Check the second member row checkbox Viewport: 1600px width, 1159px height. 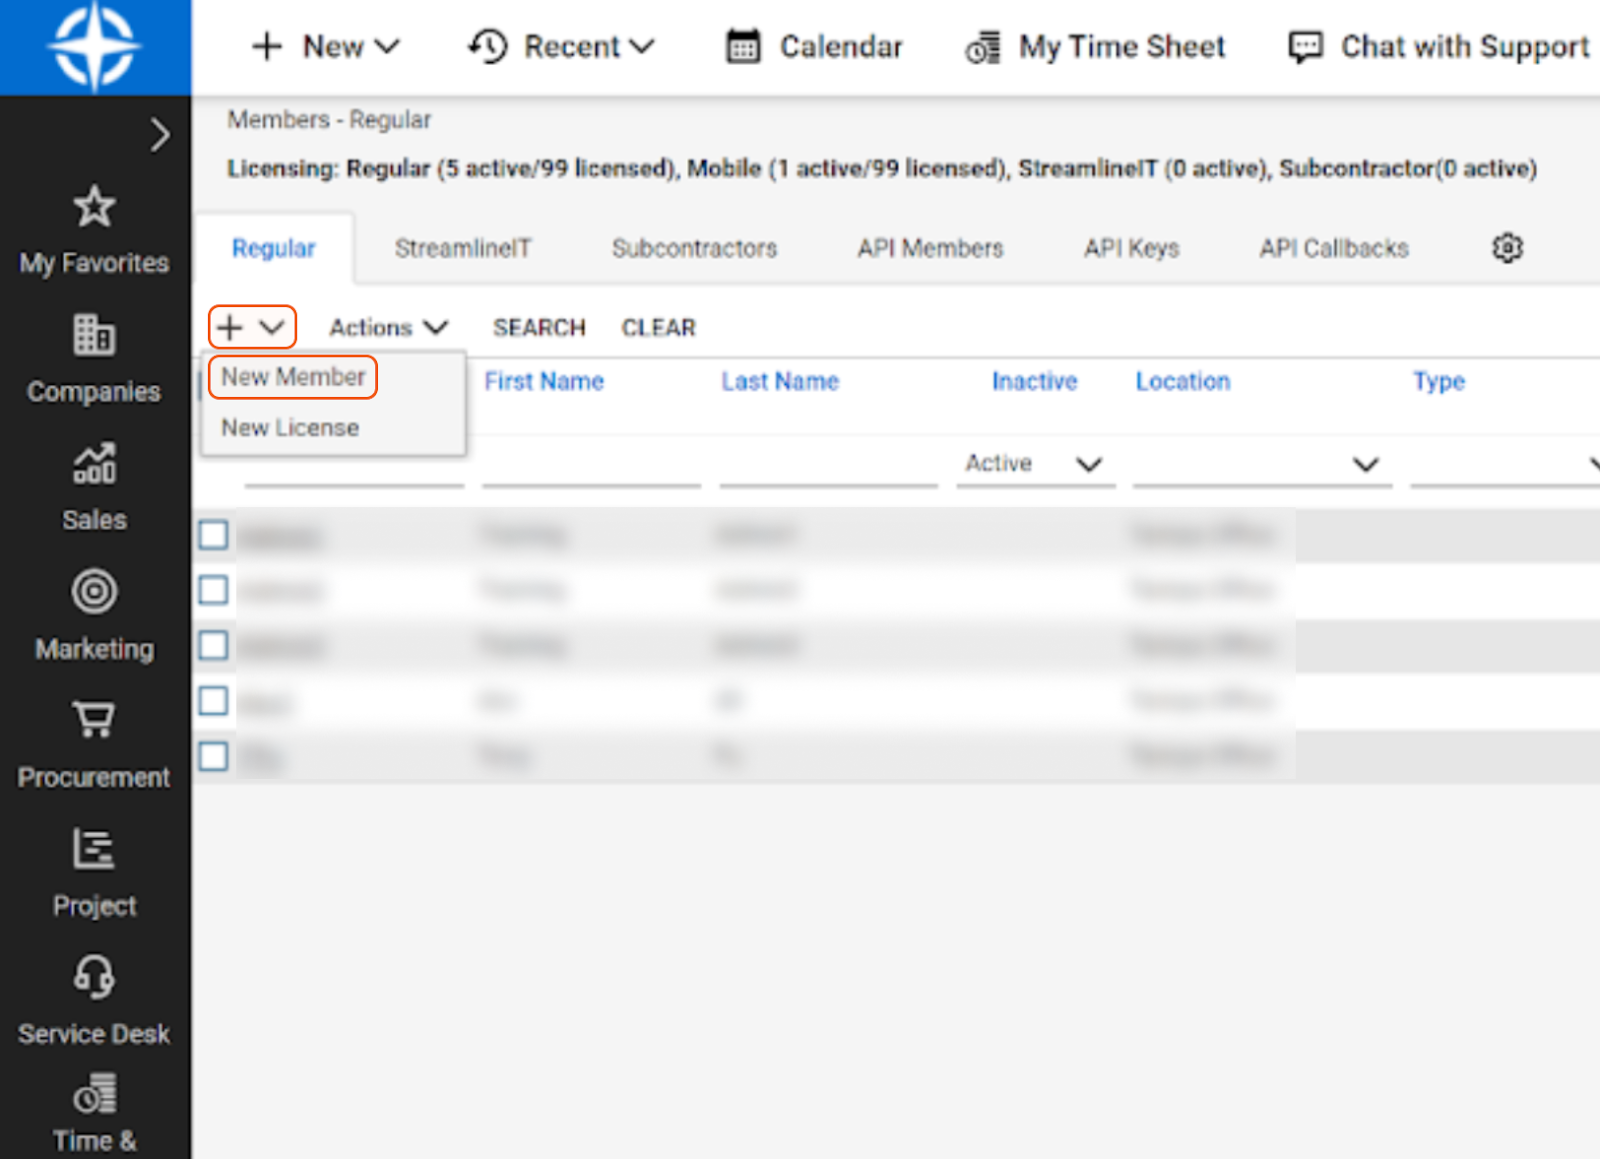pos(213,590)
